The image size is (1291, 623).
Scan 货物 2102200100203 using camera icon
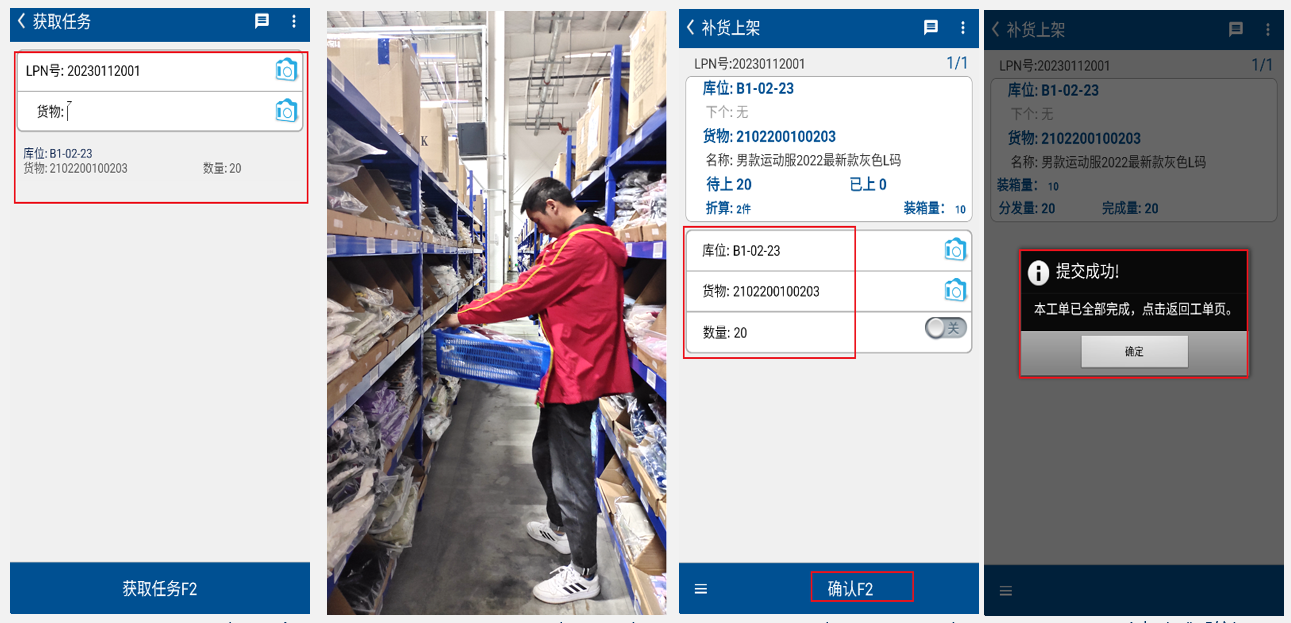point(955,291)
